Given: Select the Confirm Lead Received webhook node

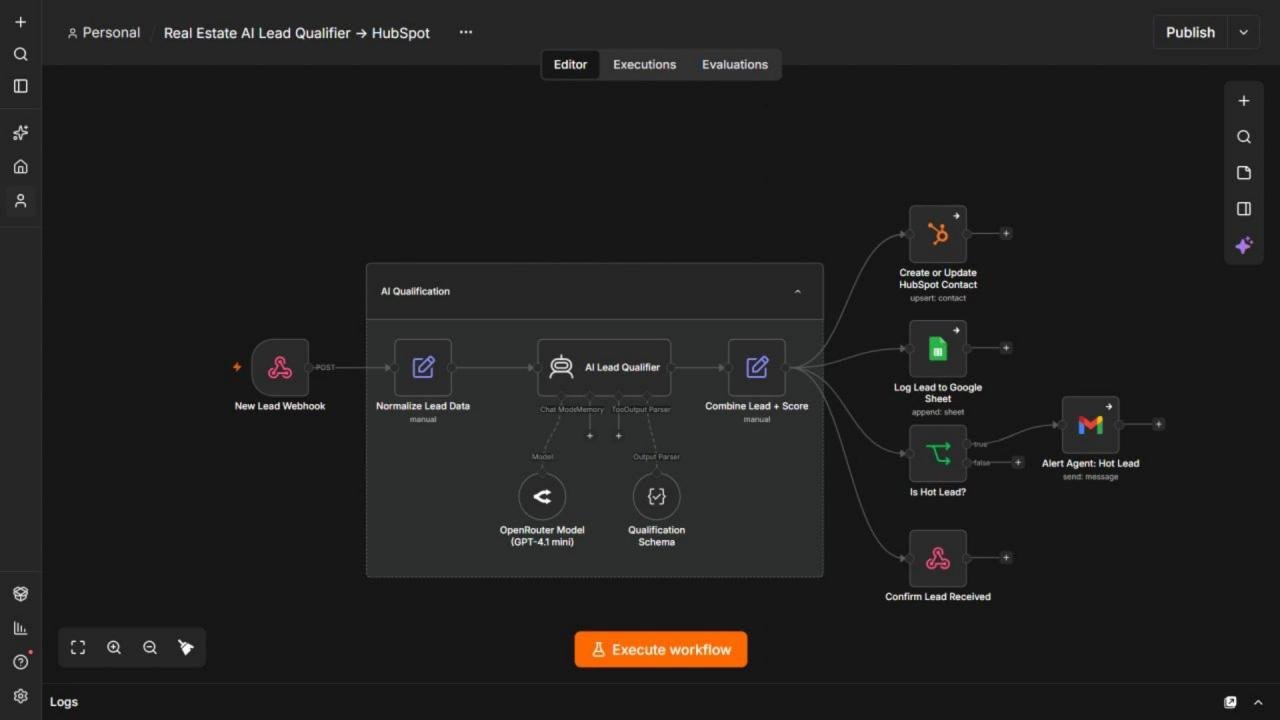Looking at the screenshot, I should click(938, 558).
